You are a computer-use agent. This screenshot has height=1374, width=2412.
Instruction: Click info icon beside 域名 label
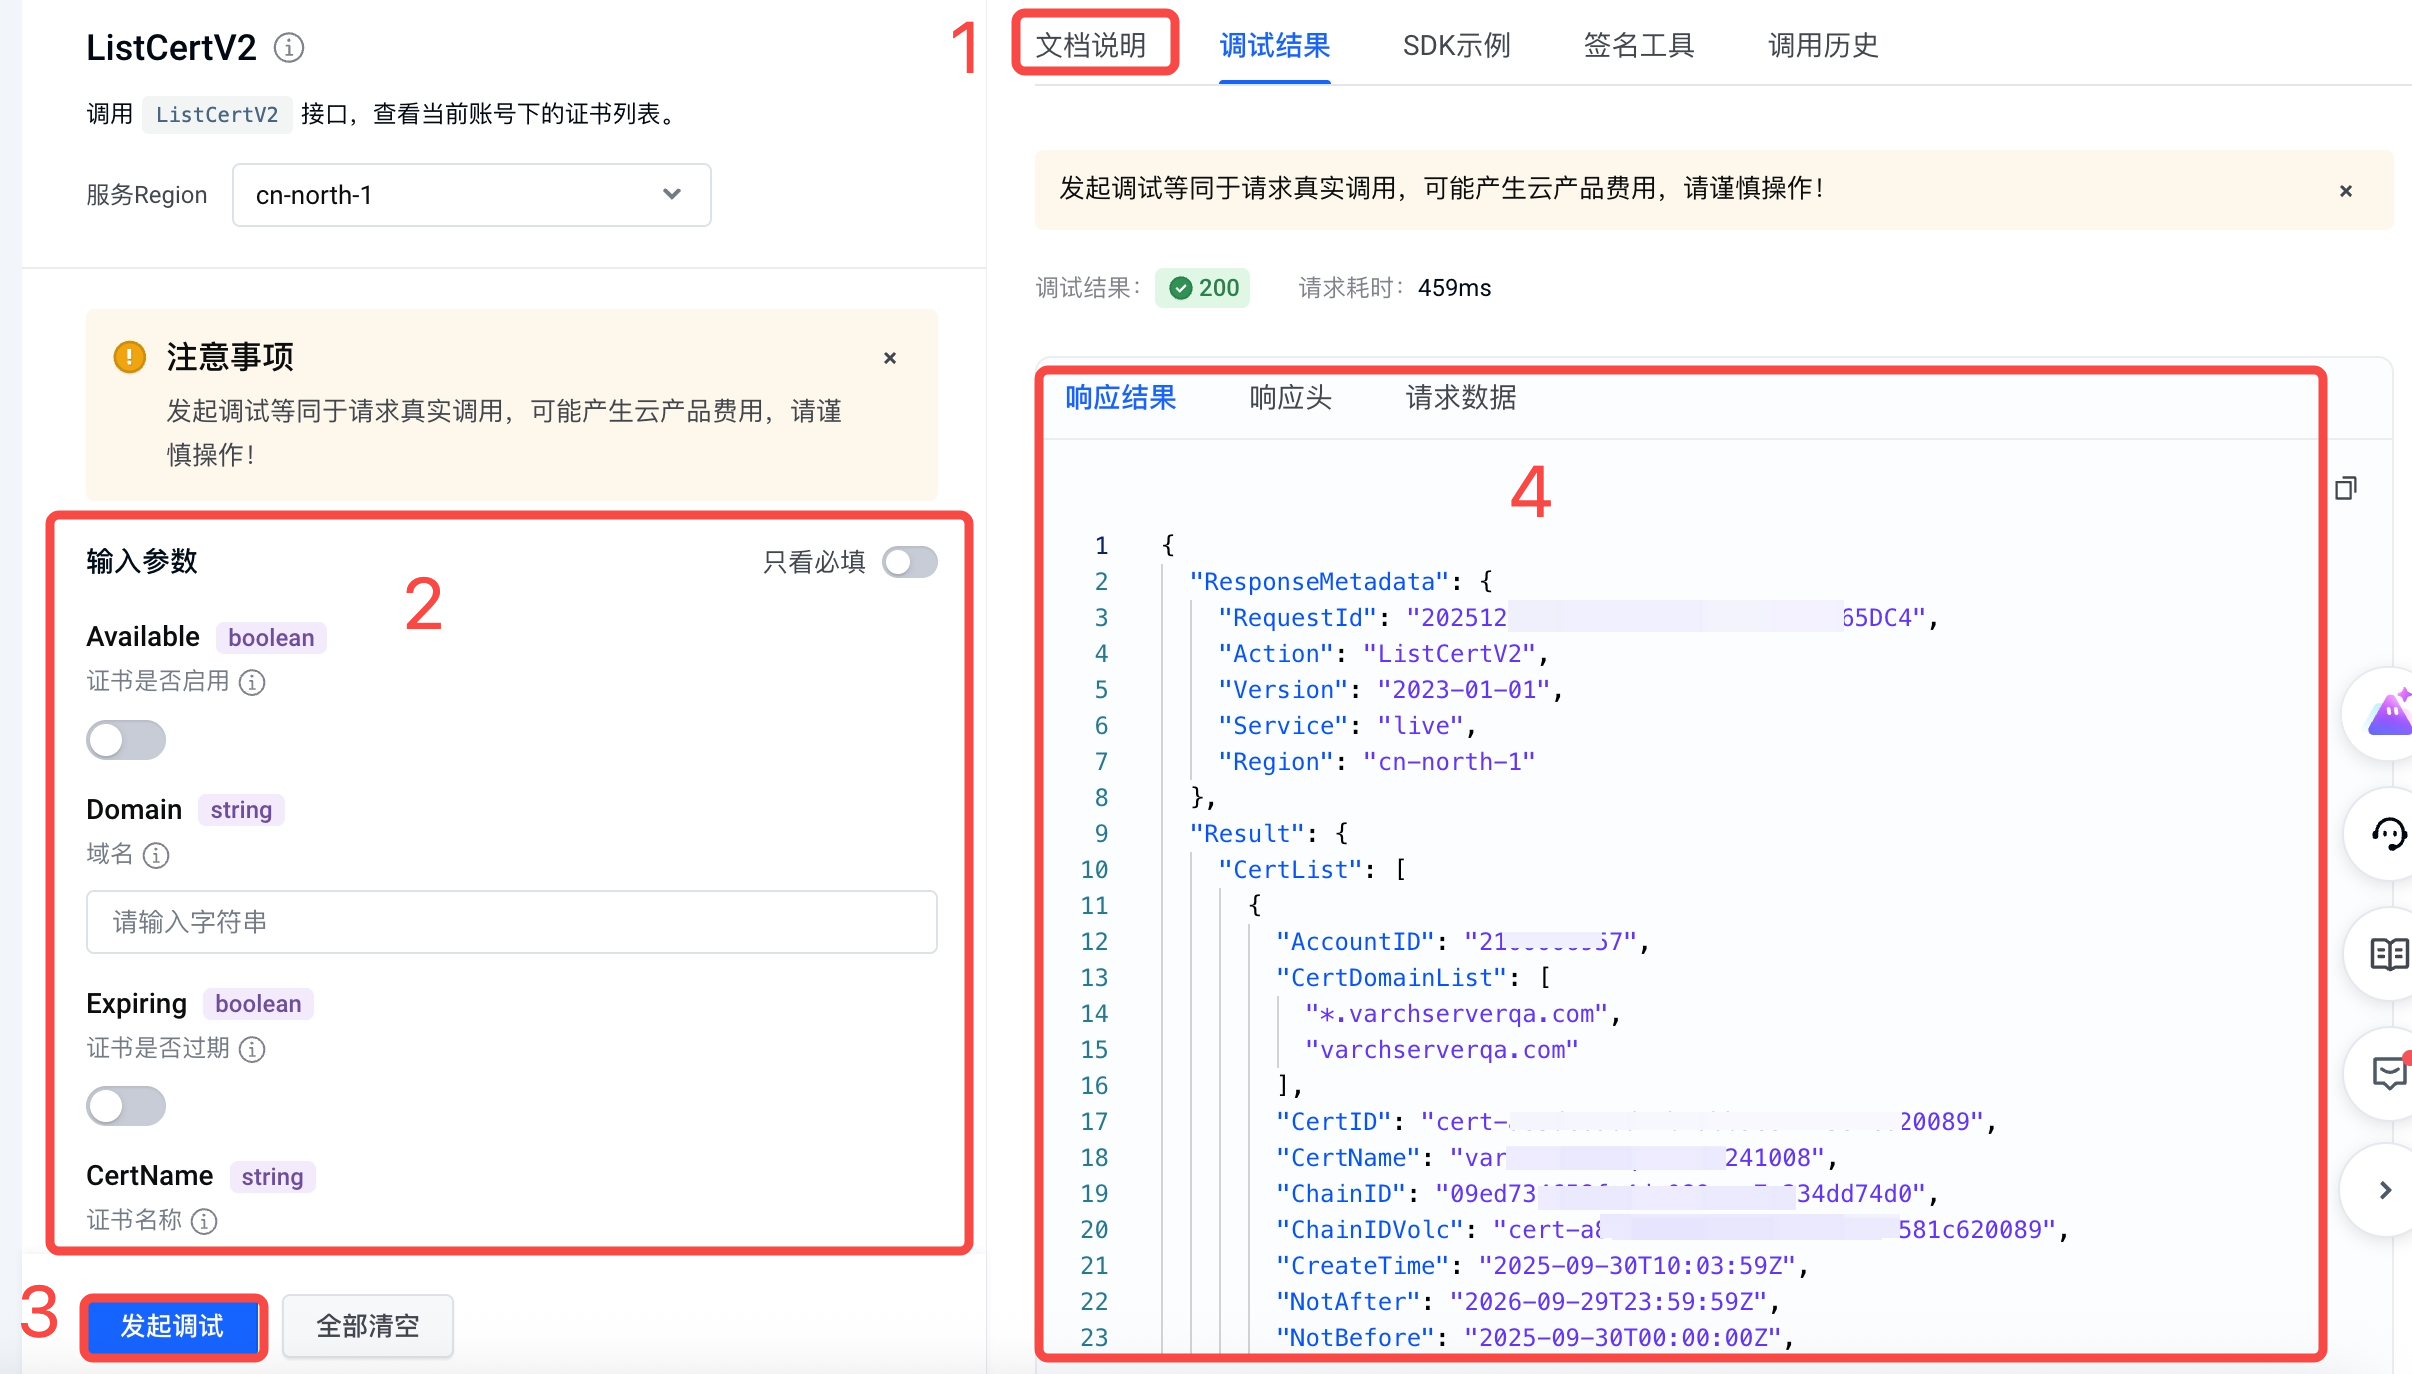pos(156,855)
